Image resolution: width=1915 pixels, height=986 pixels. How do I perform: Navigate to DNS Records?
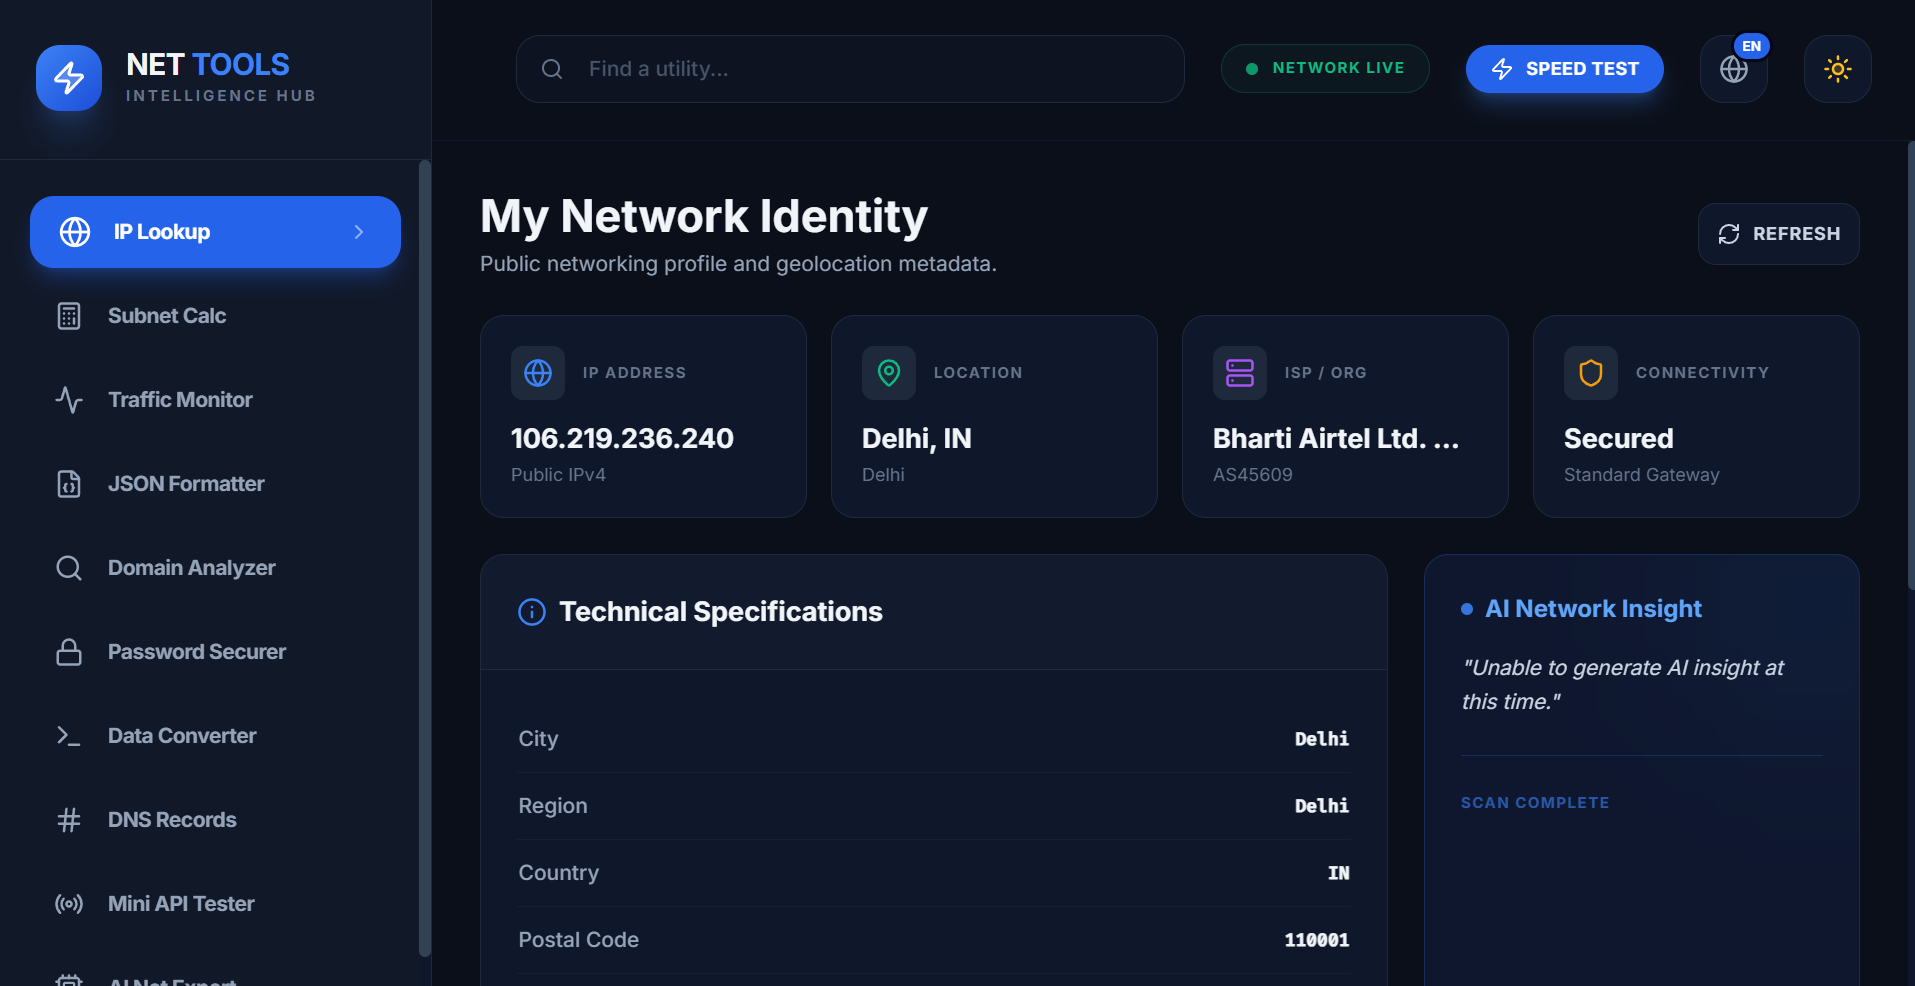(x=215, y=820)
